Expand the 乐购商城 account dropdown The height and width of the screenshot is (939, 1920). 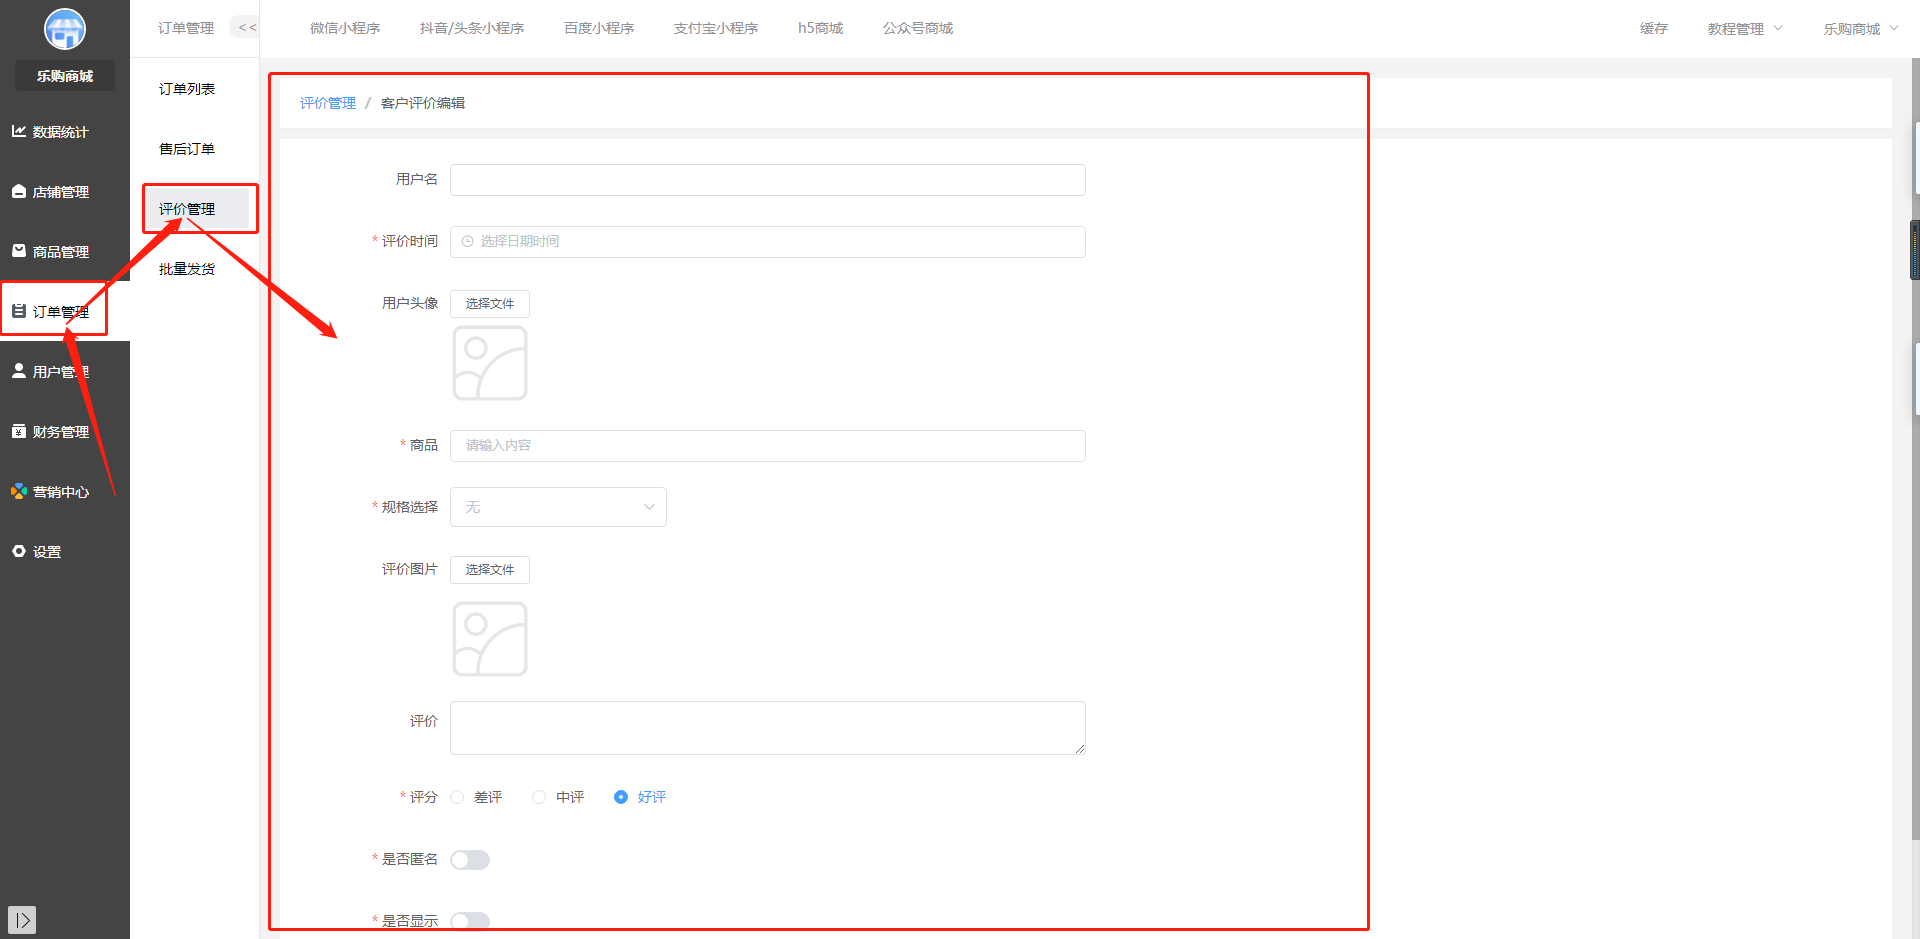tap(1861, 29)
